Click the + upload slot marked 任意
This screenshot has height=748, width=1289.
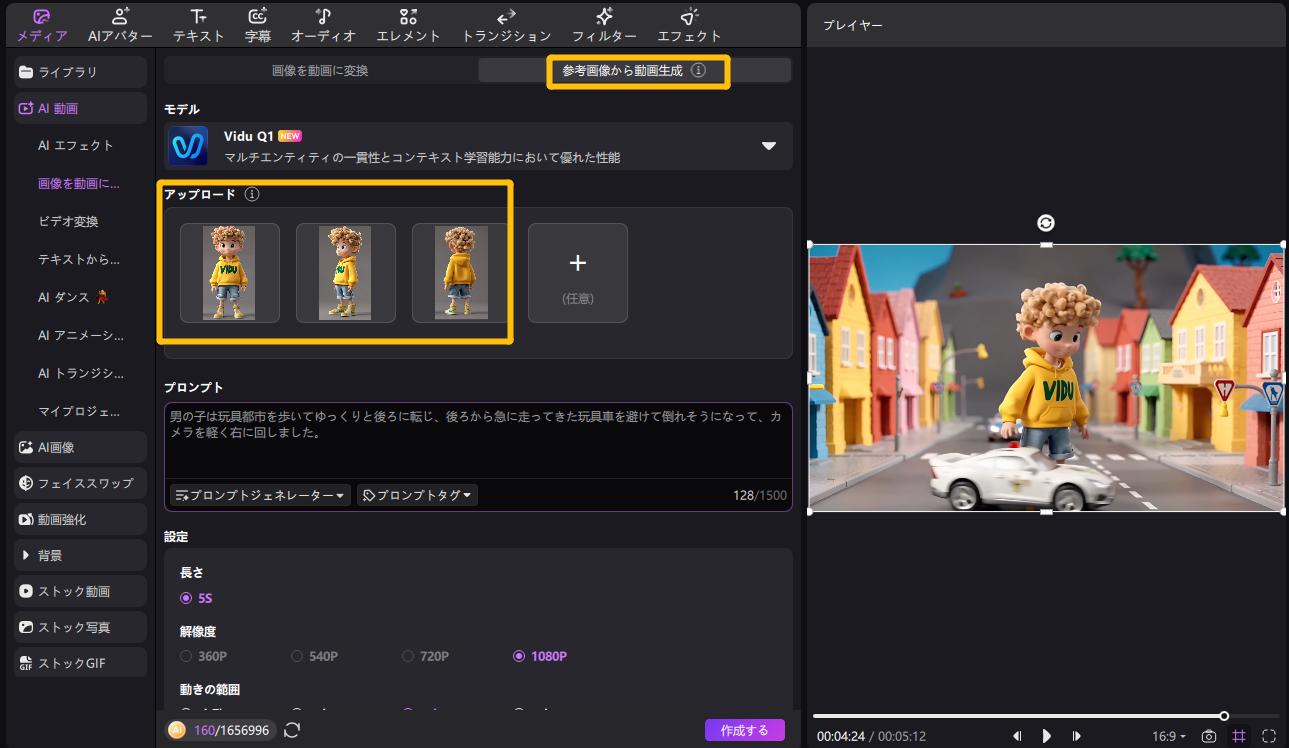pos(577,272)
